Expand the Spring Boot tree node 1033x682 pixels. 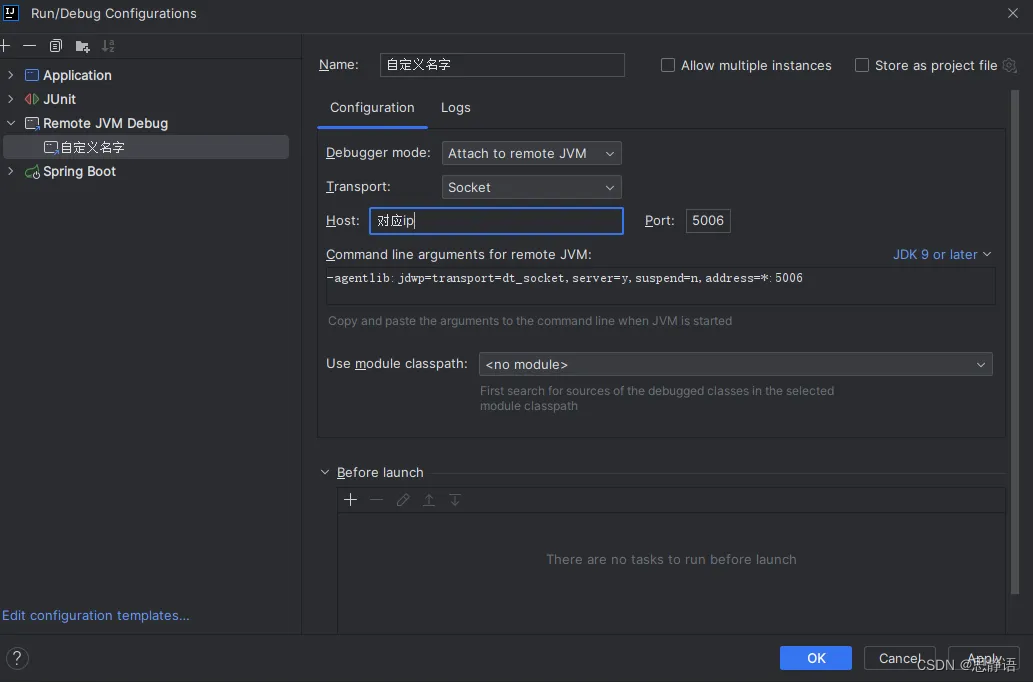(11, 171)
